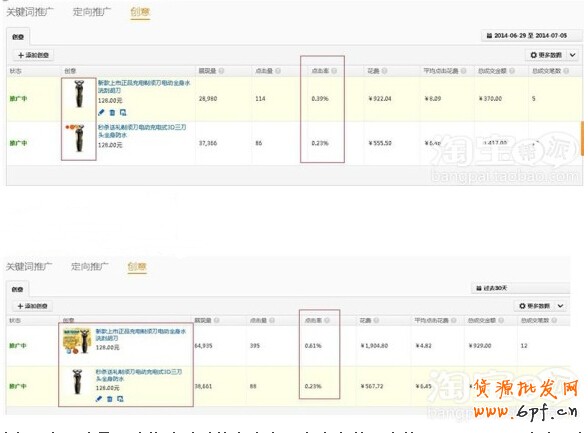Click the help icon beside 点击率 in top table
The width and height of the screenshot is (588, 433).
(334, 71)
